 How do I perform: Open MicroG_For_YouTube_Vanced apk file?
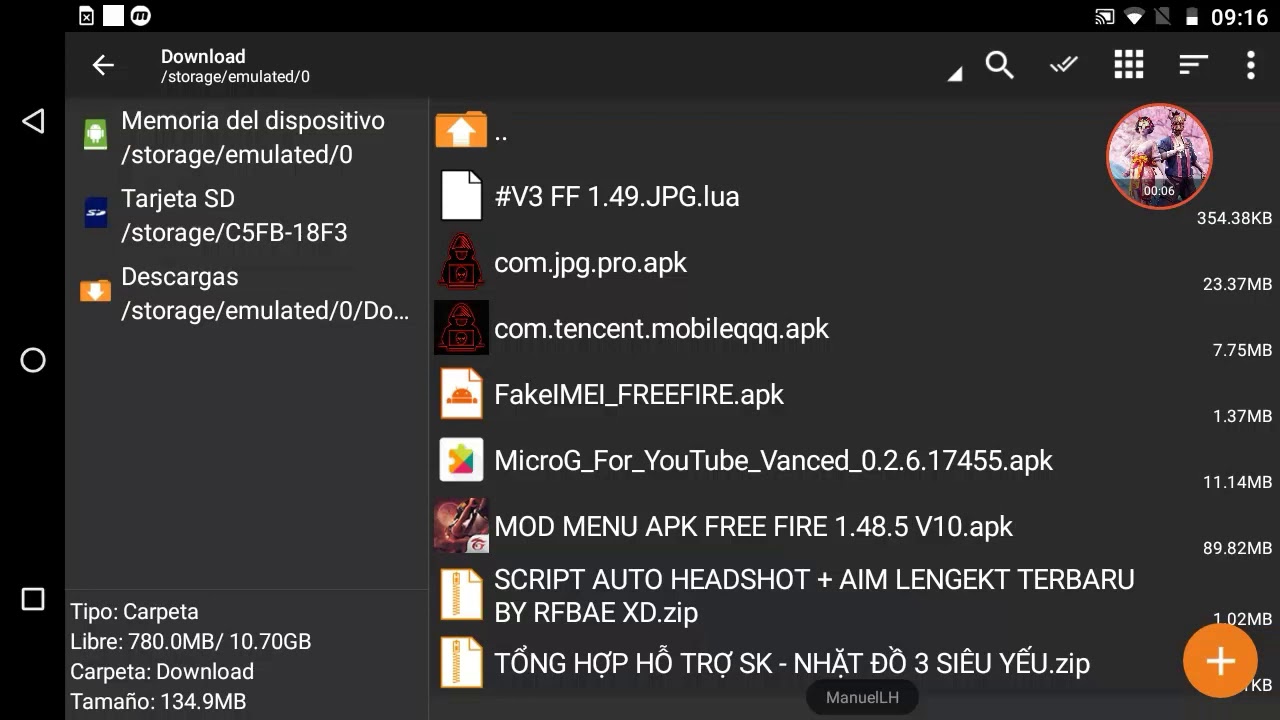(x=855, y=461)
